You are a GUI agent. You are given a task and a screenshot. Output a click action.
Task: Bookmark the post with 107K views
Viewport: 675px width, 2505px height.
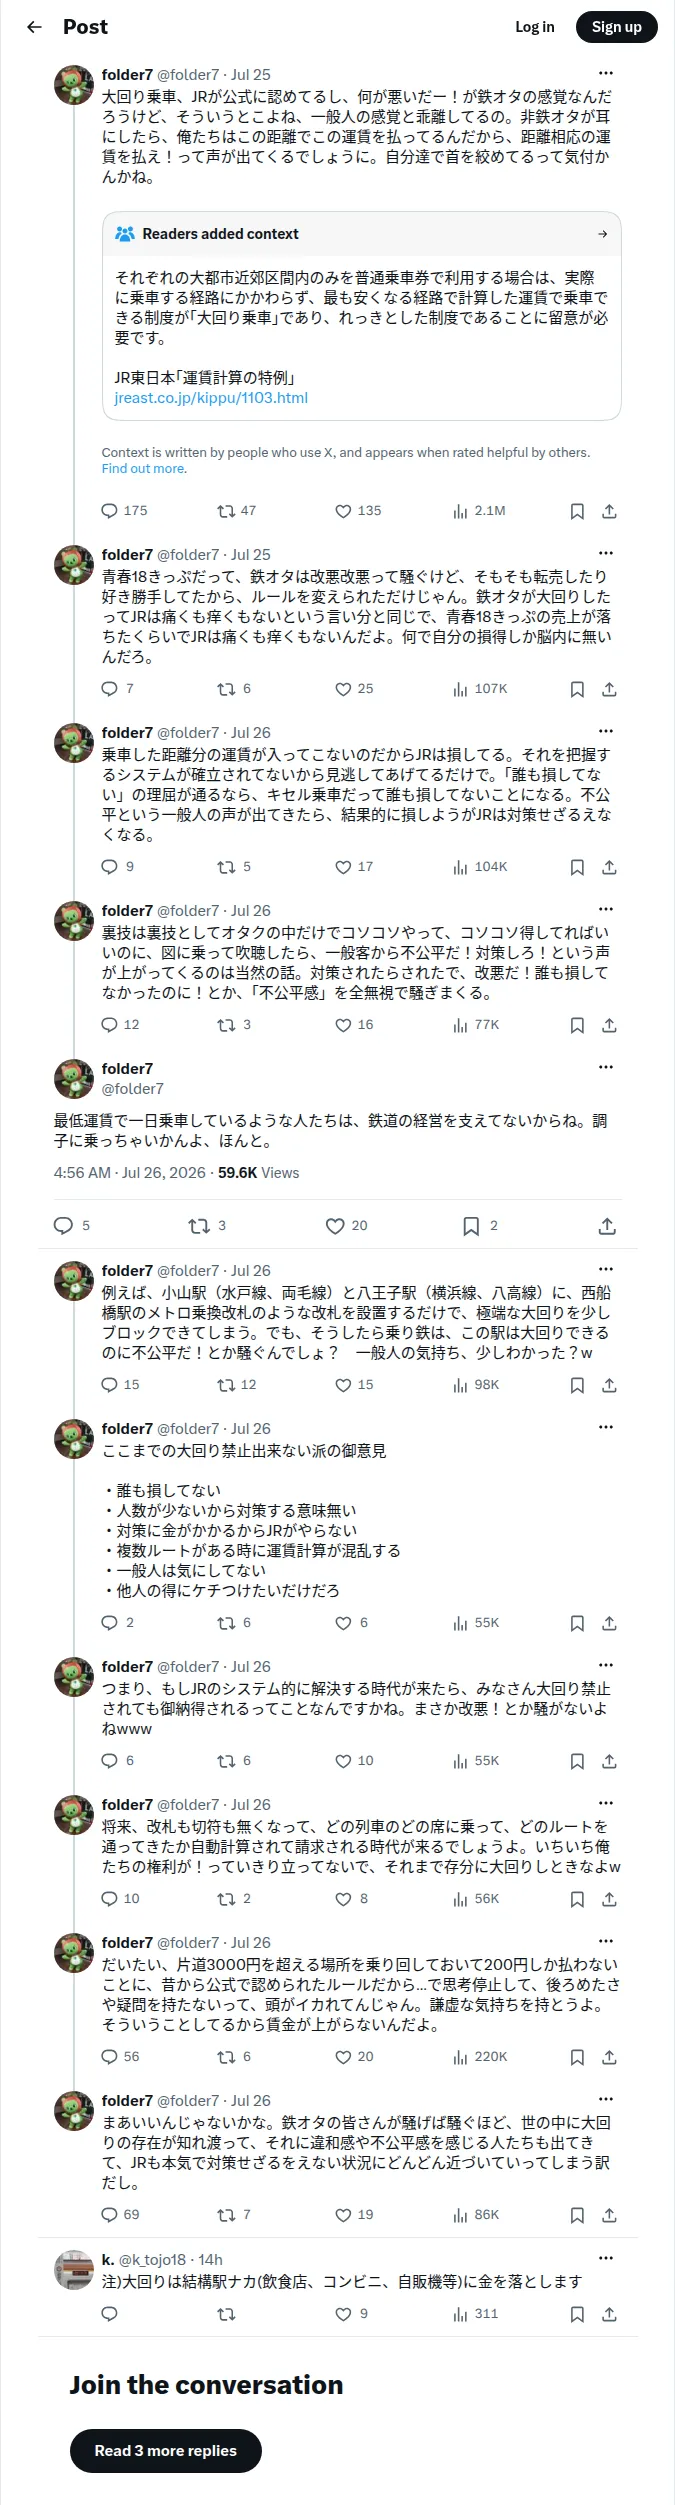(x=577, y=689)
